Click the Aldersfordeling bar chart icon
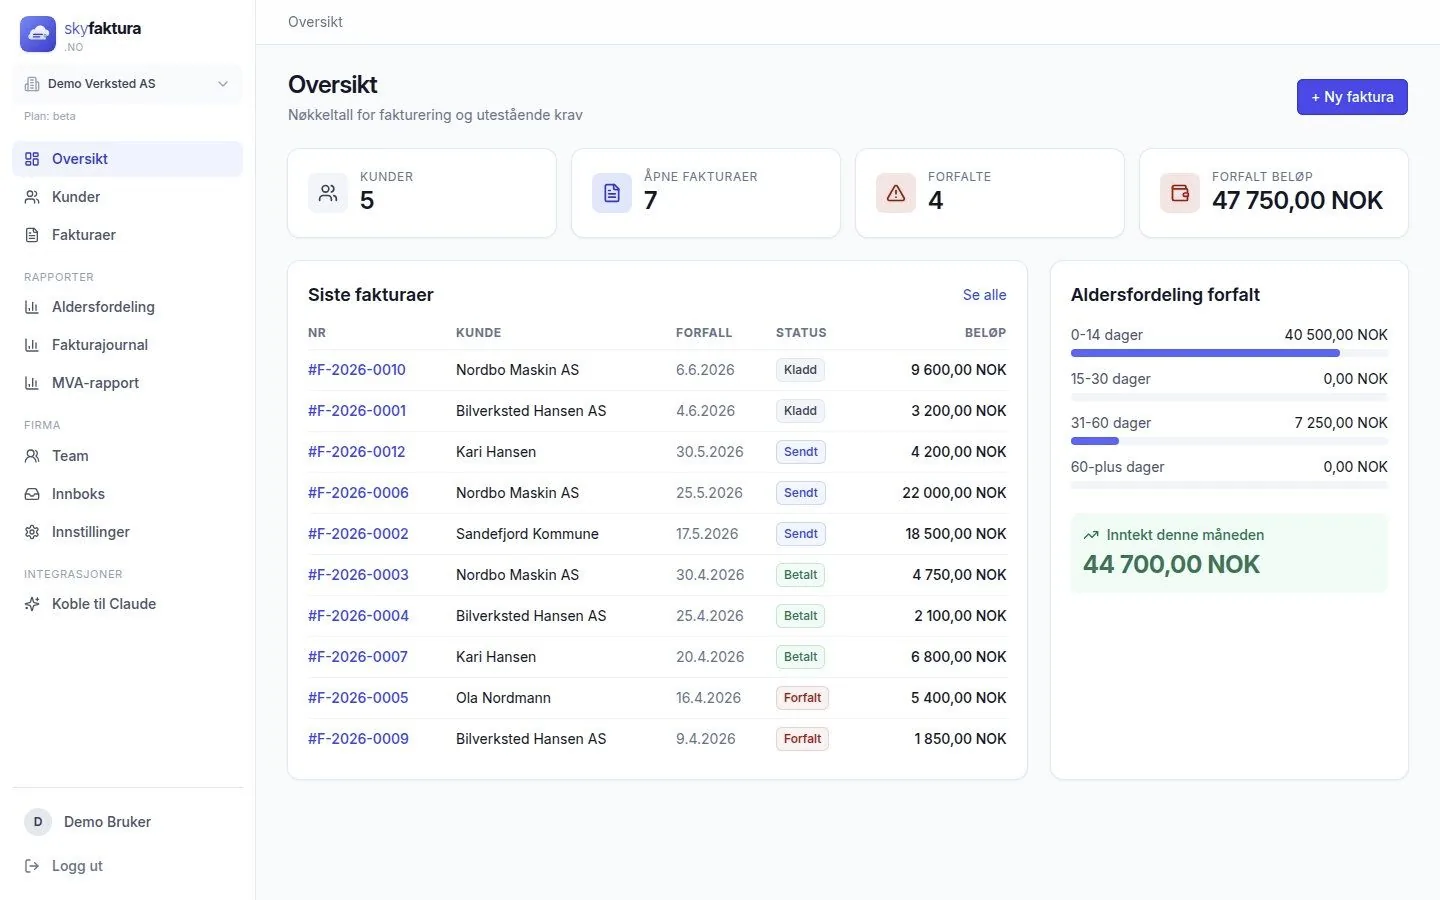This screenshot has height=900, width=1440. click(32, 307)
